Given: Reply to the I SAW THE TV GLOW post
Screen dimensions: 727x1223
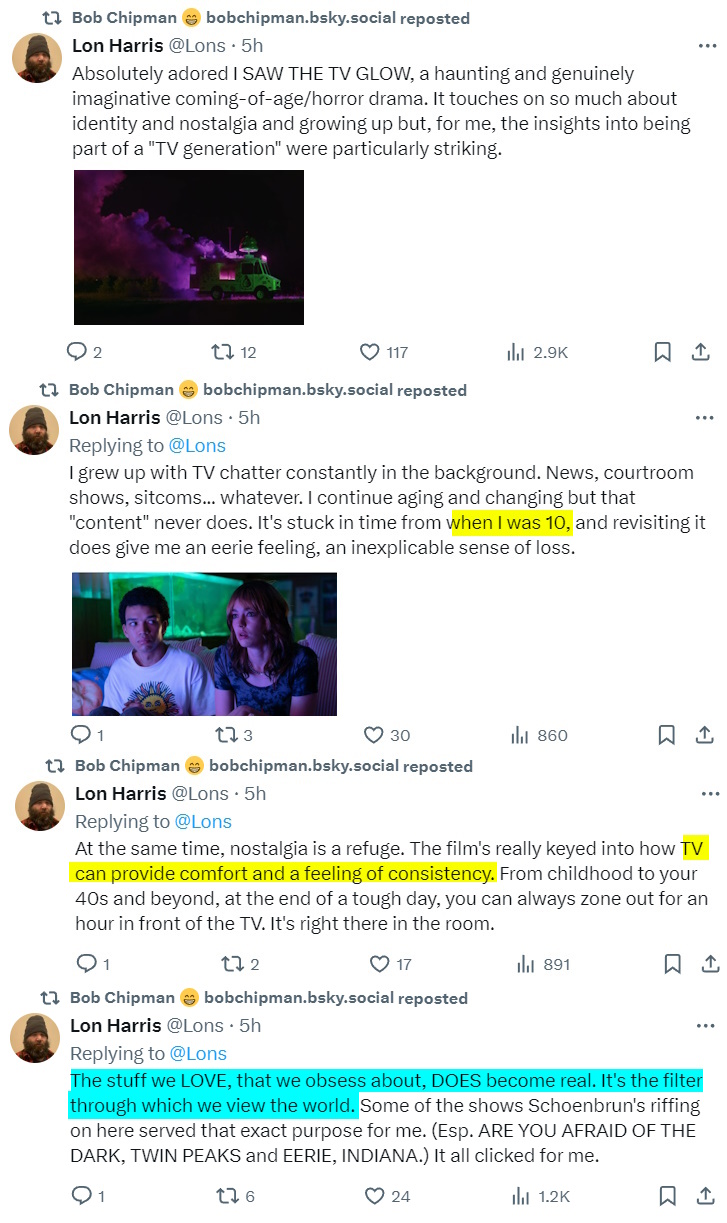Looking at the screenshot, I should [77, 352].
